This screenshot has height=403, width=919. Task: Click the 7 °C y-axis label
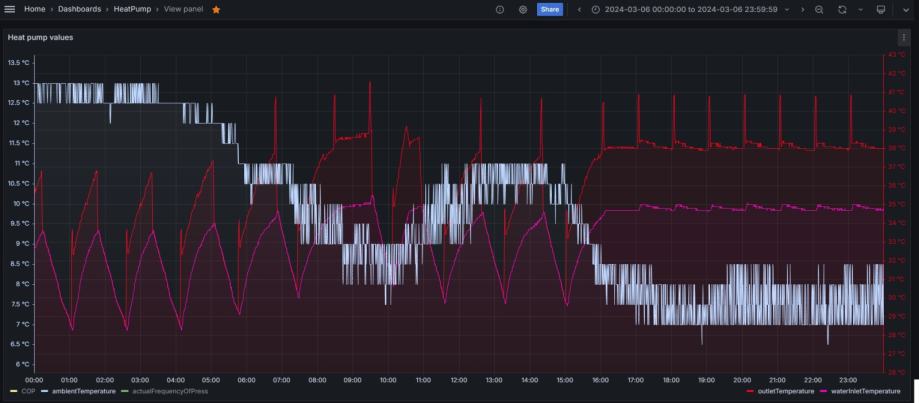(22, 325)
